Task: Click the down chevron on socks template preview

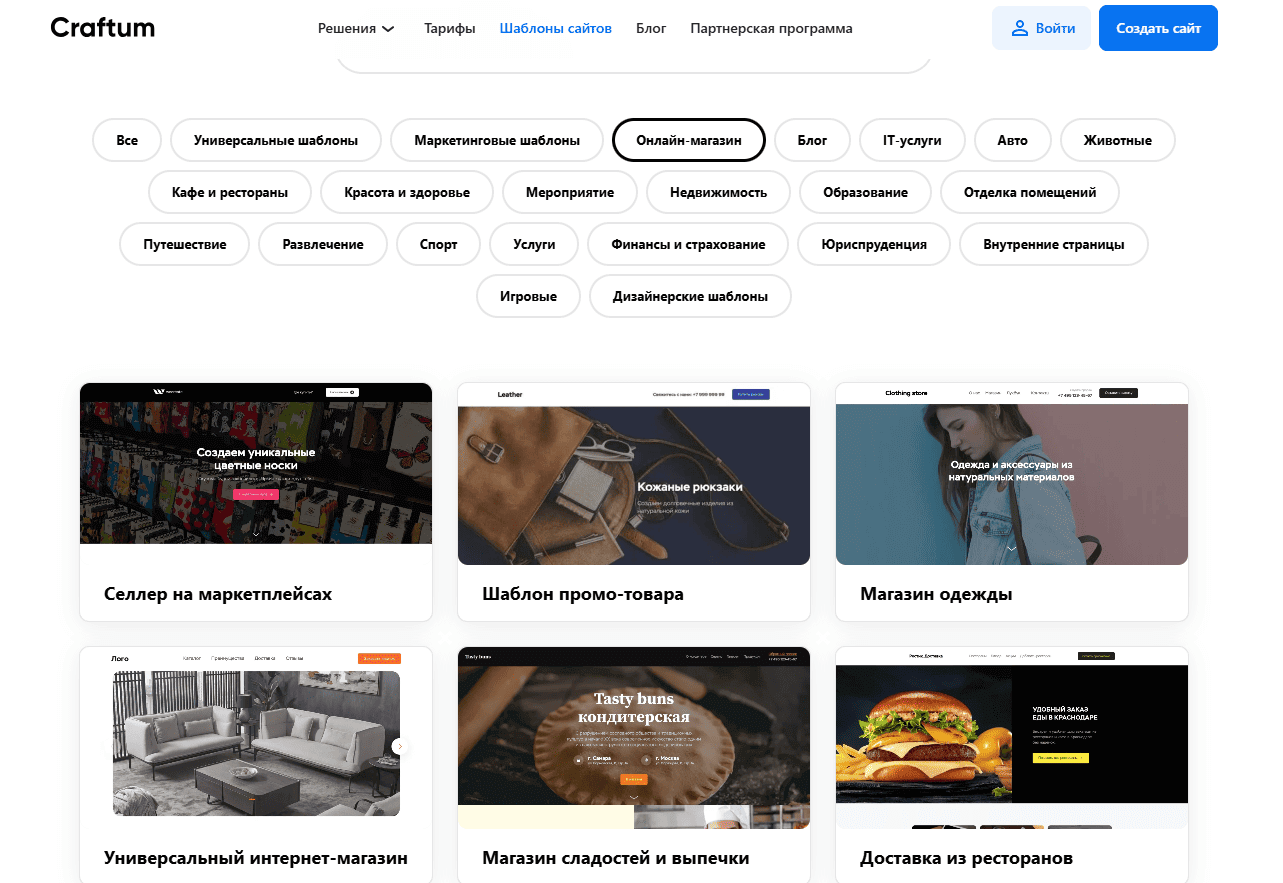Action: pyautogui.click(x=256, y=534)
